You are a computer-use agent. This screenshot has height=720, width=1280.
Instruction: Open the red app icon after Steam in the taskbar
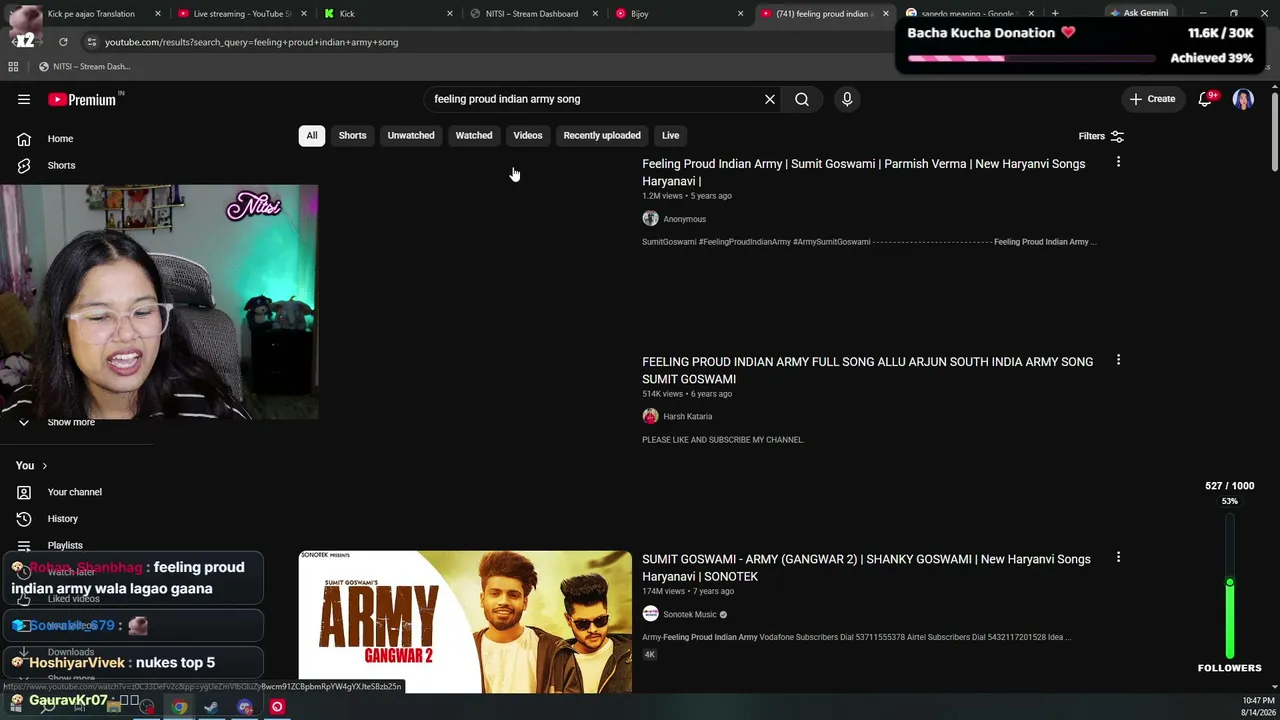[277, 707]
